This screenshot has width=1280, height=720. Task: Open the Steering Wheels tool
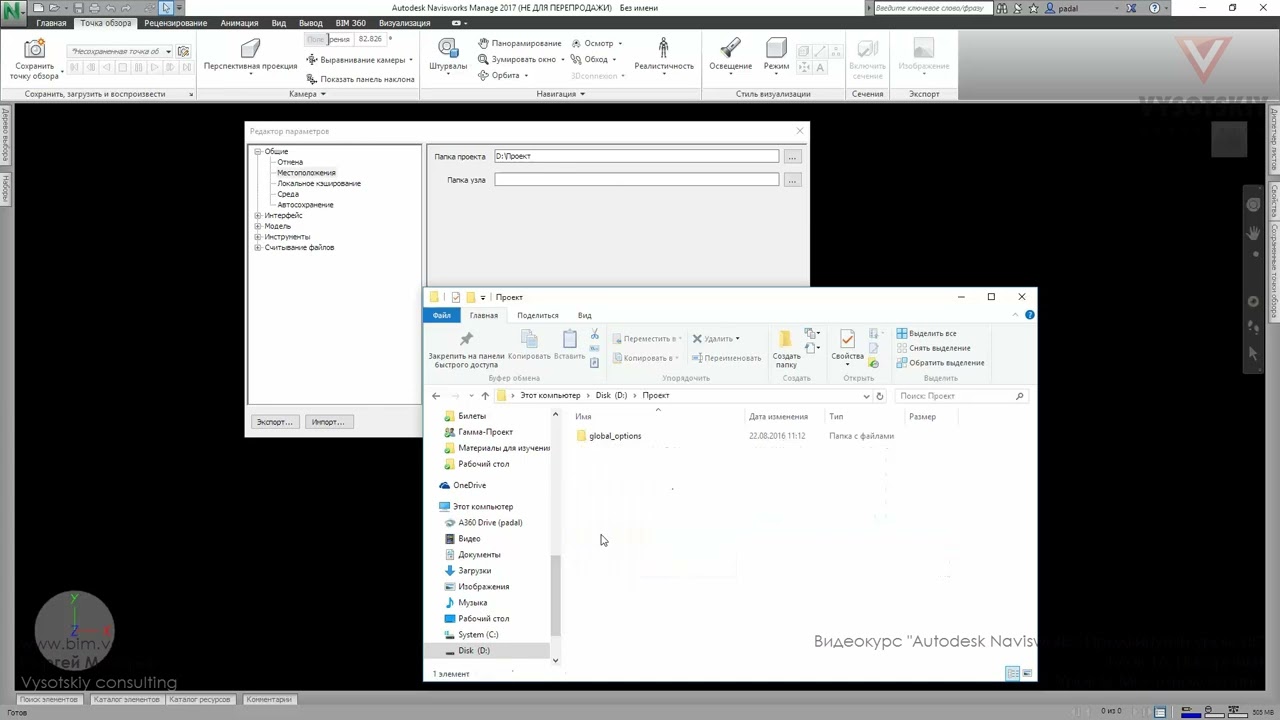447,48
